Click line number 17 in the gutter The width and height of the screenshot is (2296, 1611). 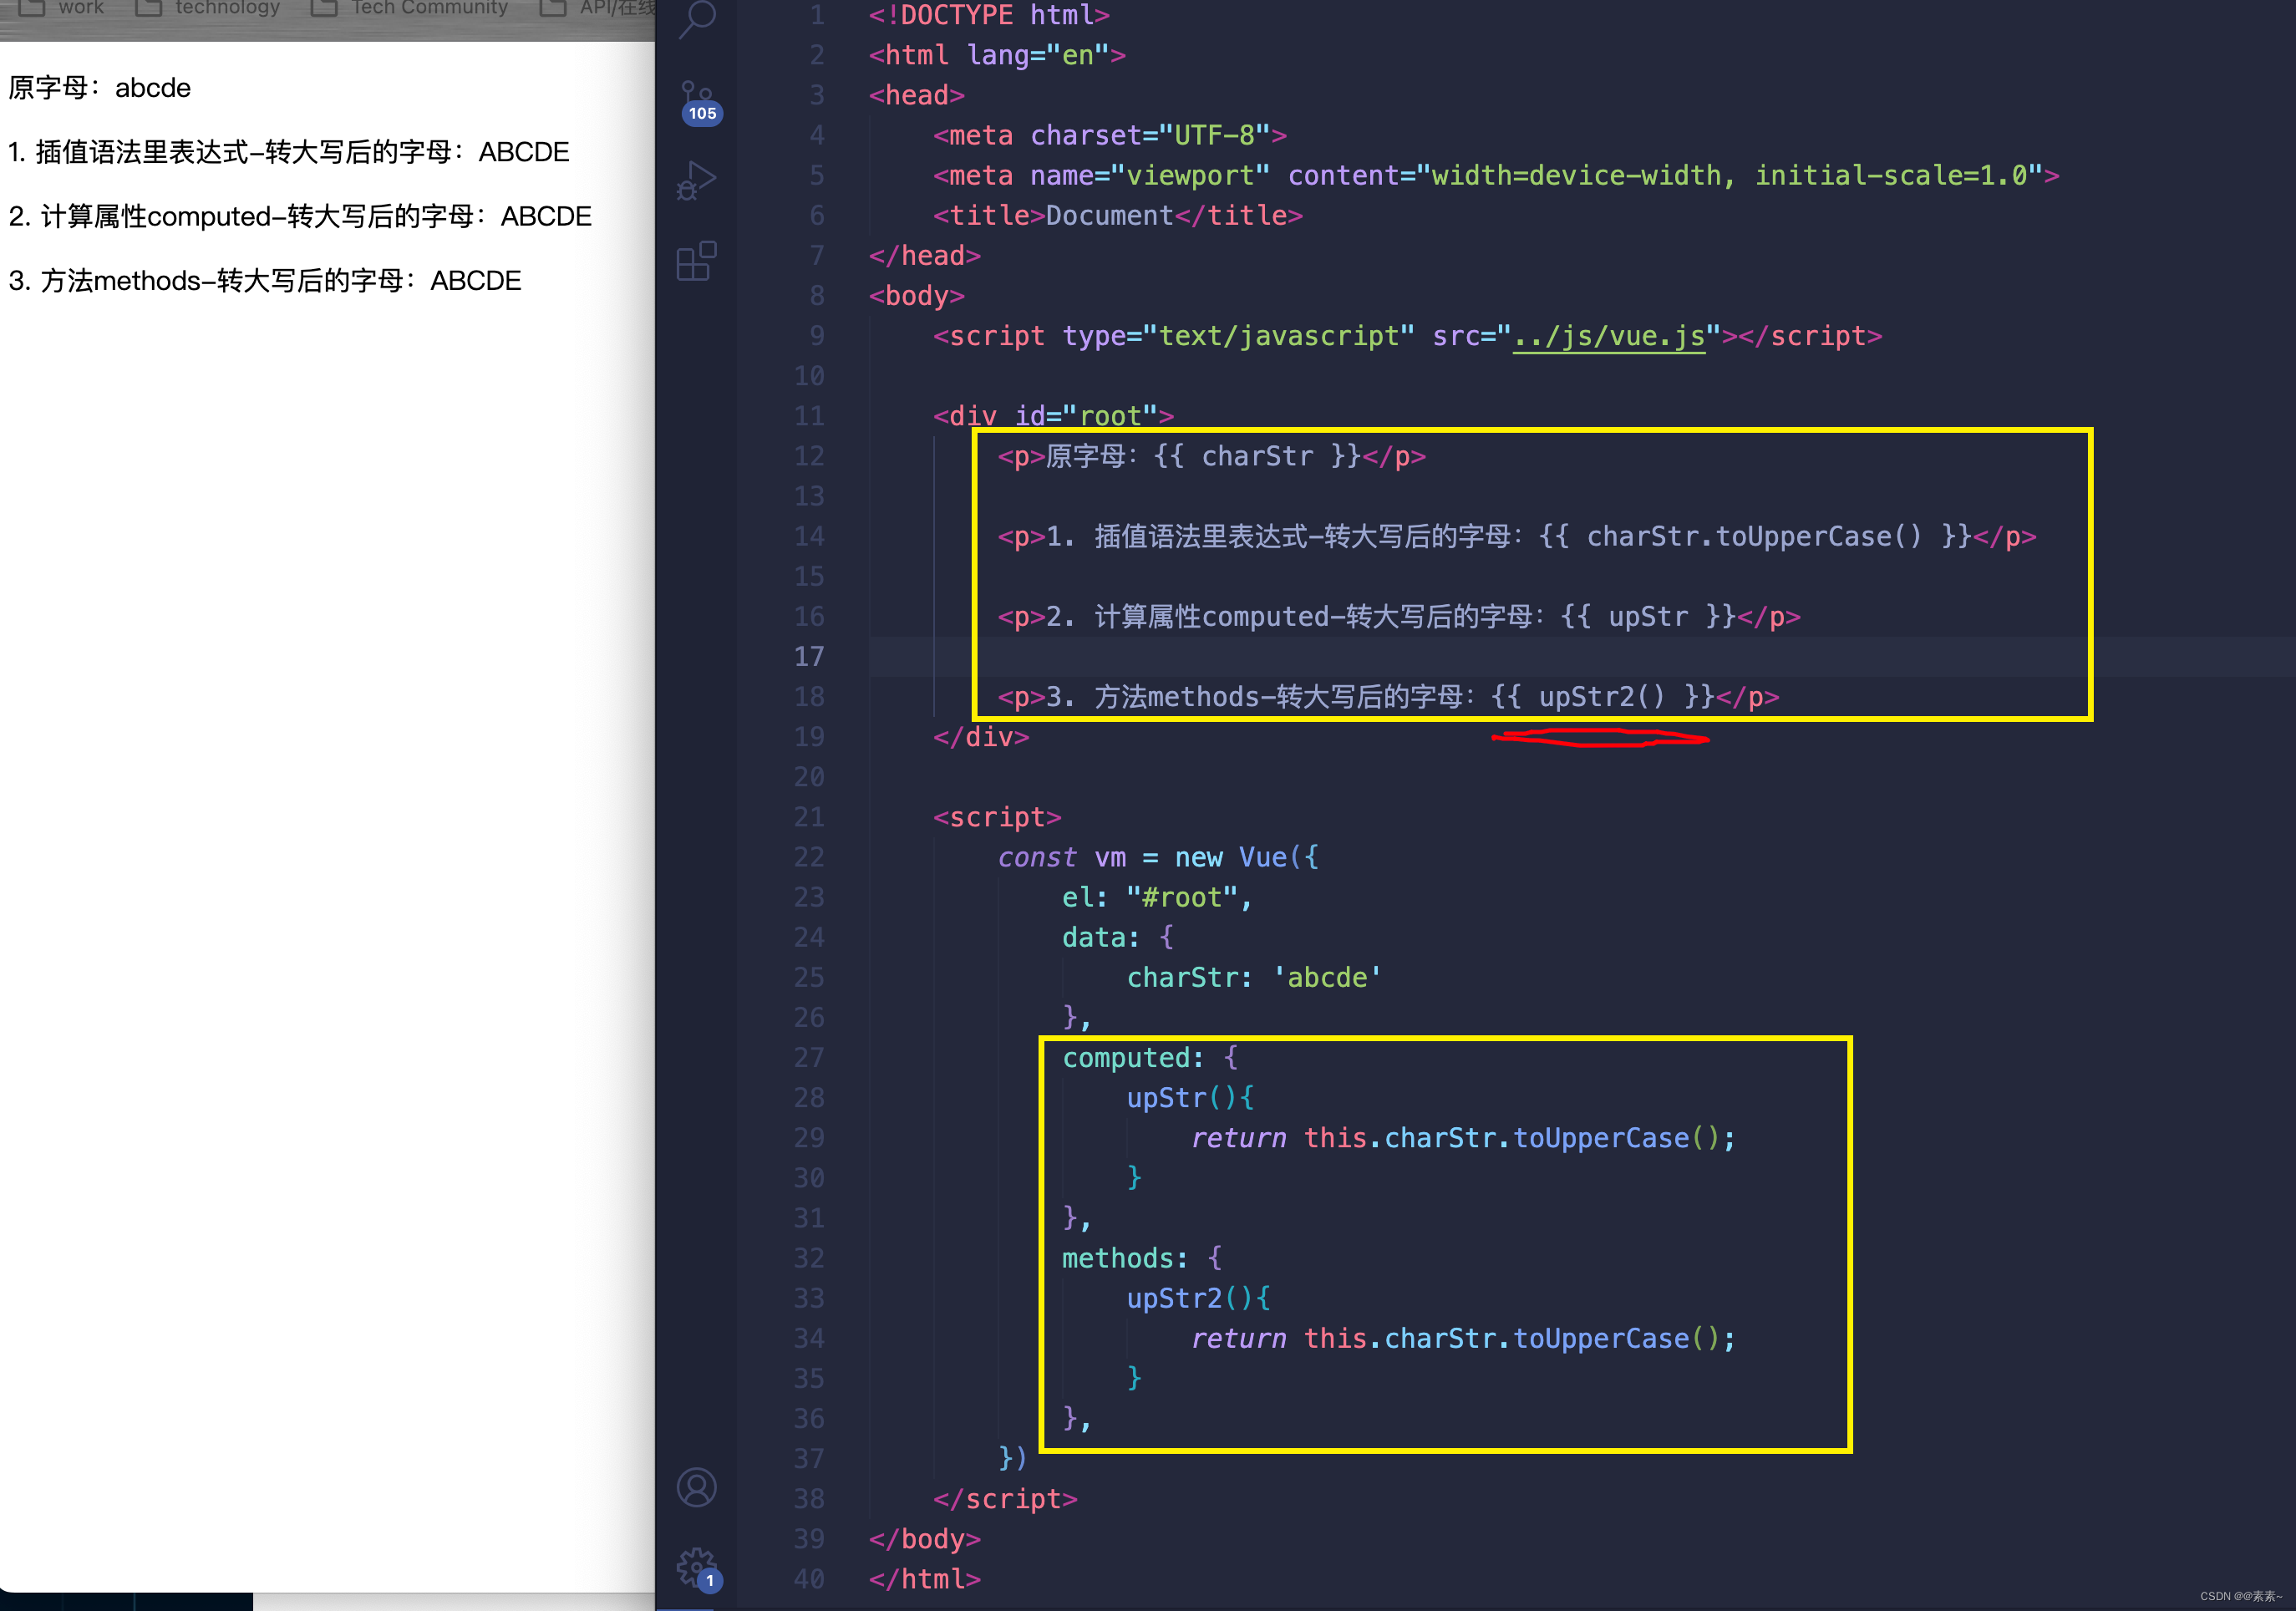(x=809, y=657)
